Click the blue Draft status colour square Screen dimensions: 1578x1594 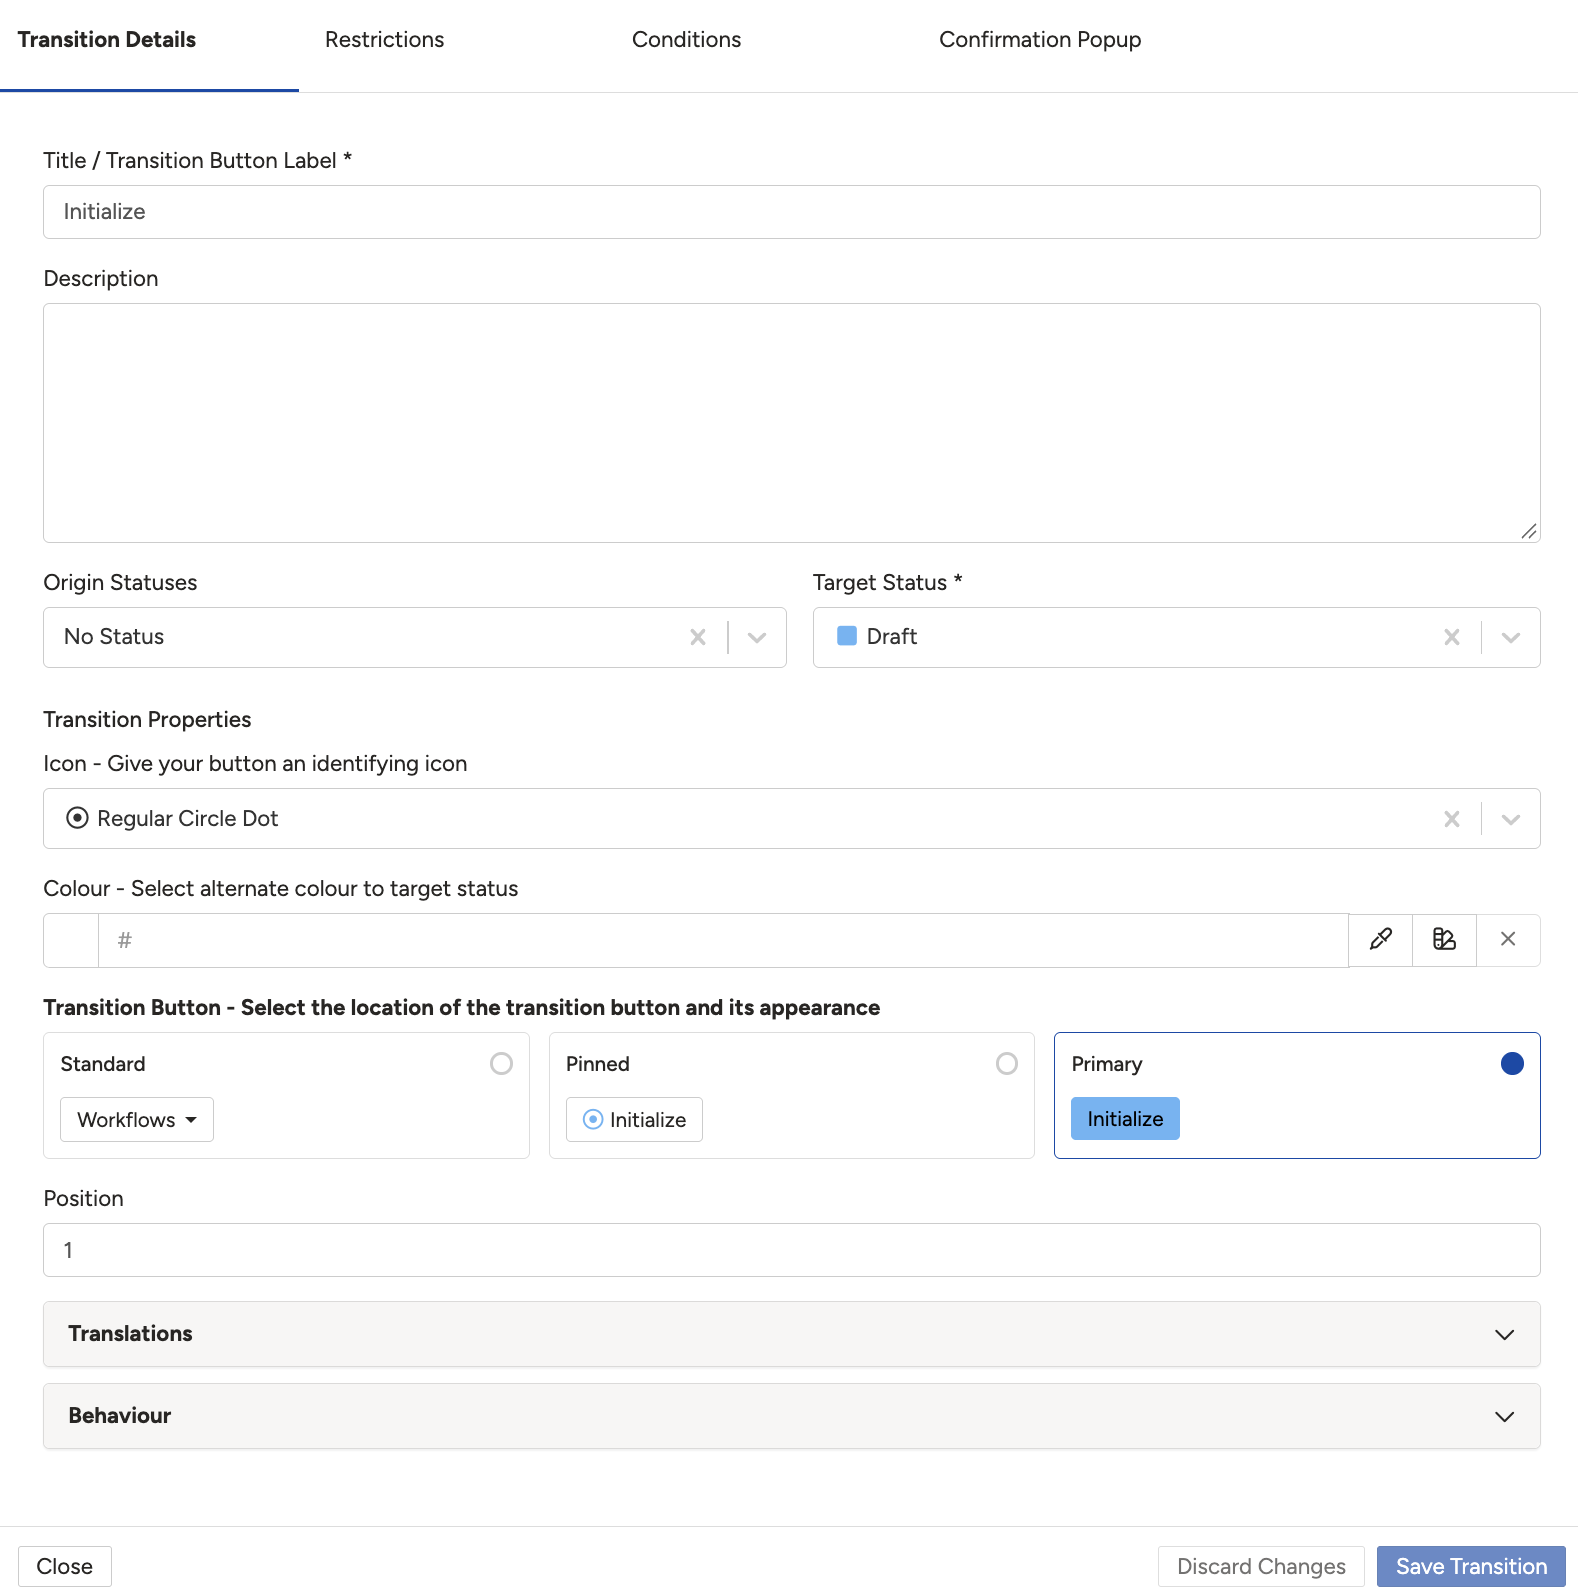847,636
